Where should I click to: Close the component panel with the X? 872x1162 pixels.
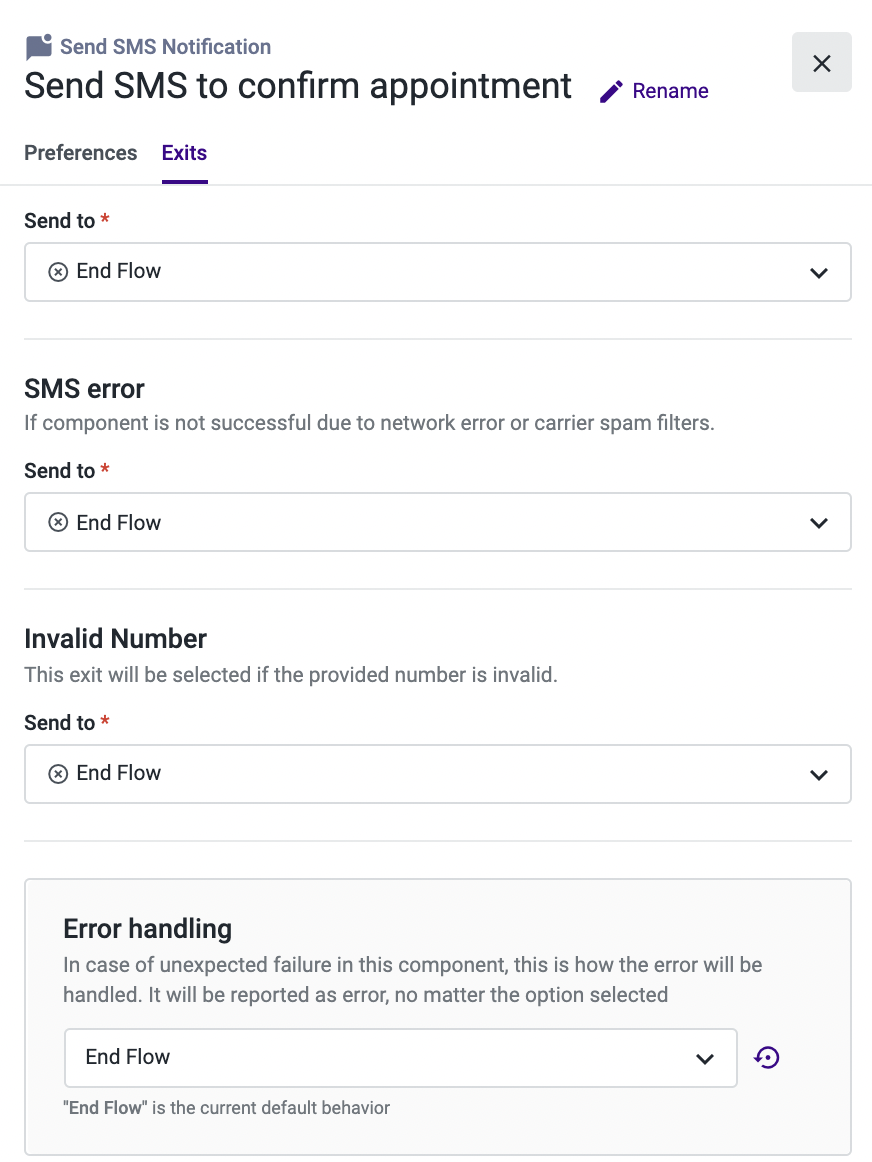click(822, 63)
